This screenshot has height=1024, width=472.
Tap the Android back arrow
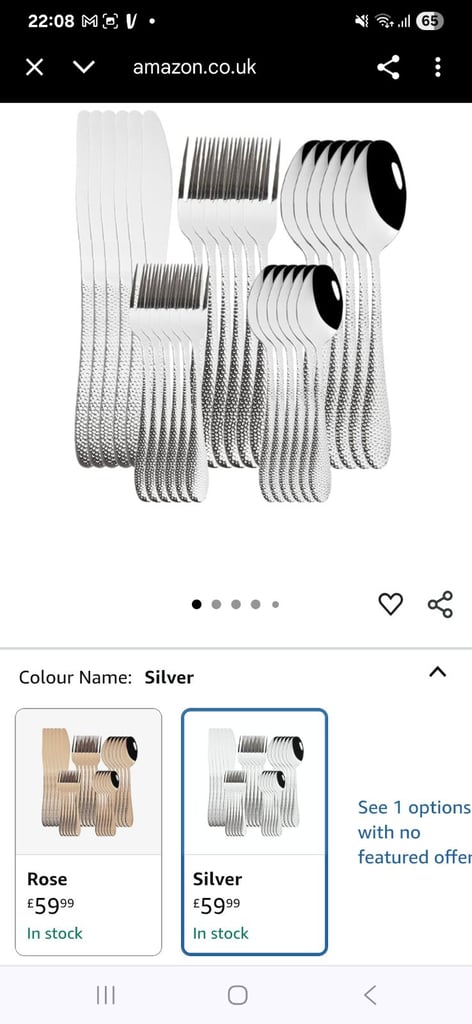pyautogui.click(x=370, y=995)
